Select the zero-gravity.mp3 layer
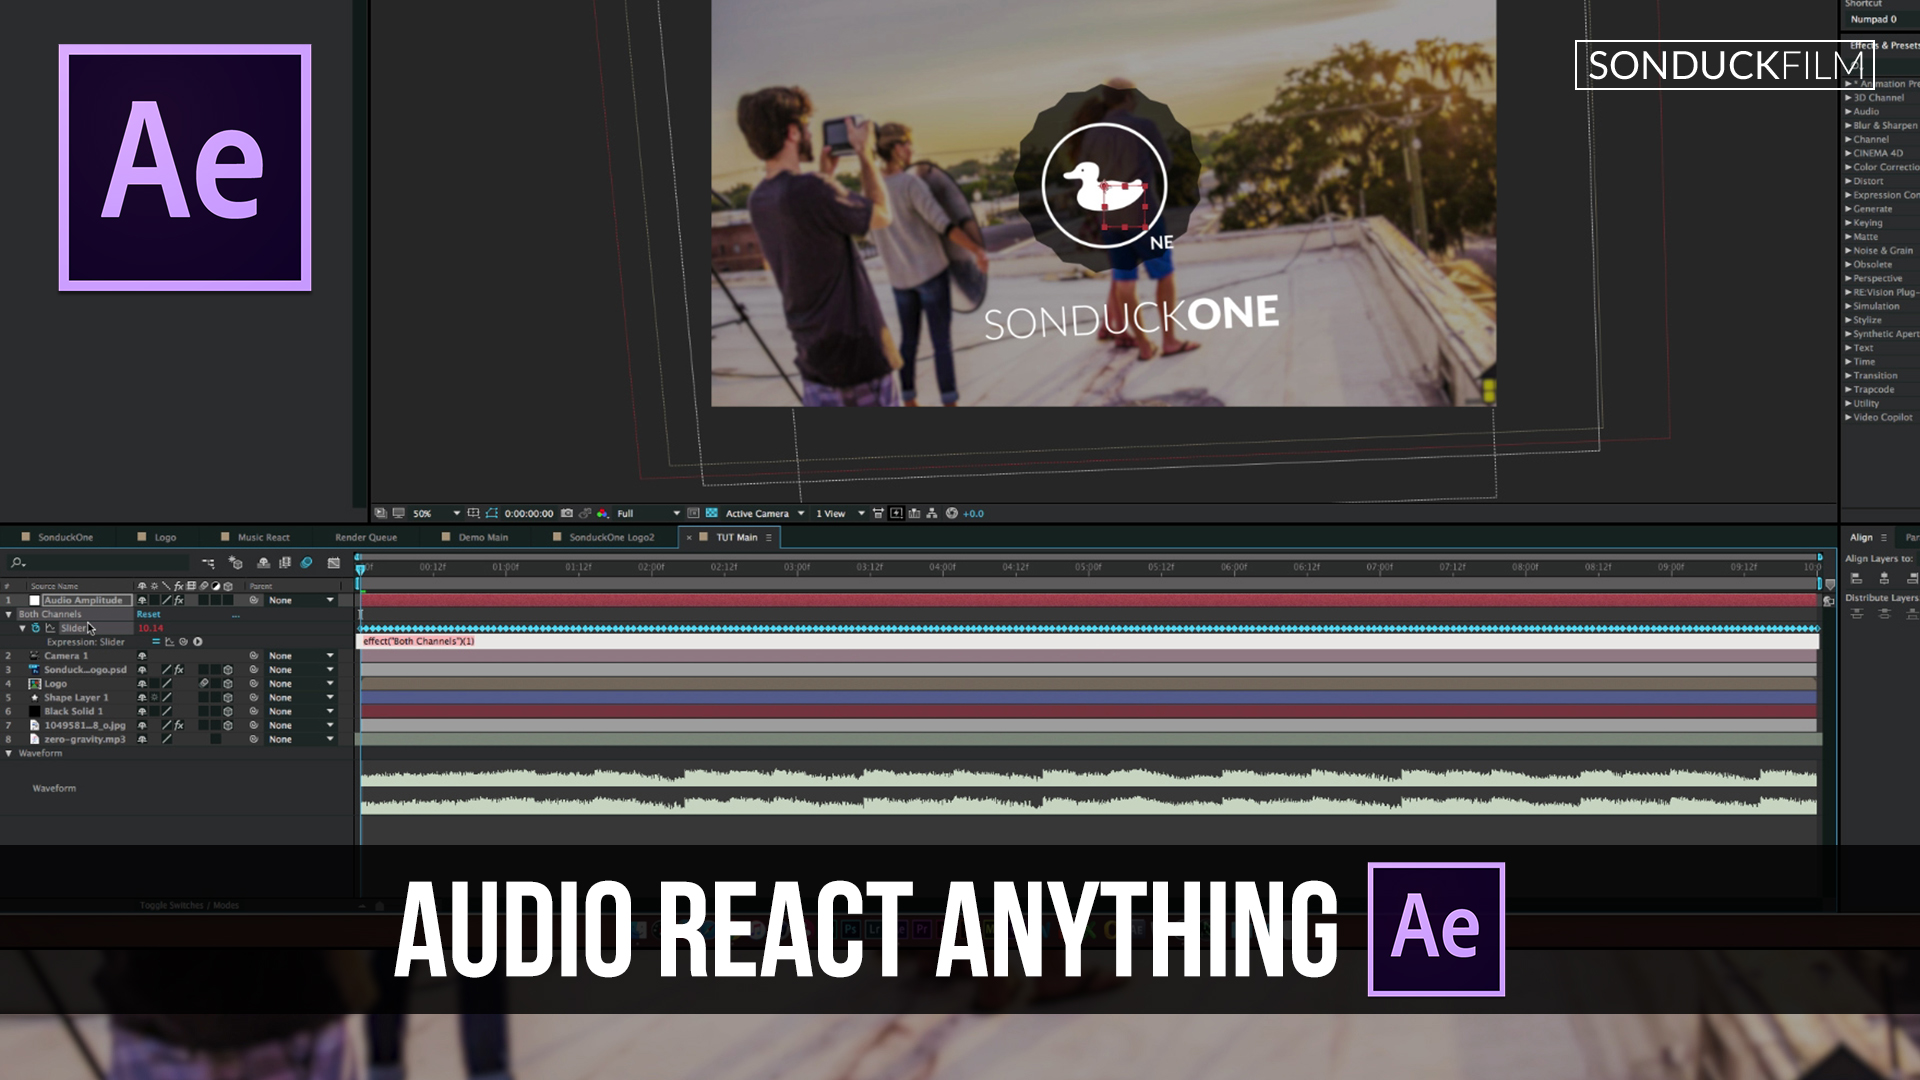This screenshot has height=1080, width=1920. tap(83, 740)
